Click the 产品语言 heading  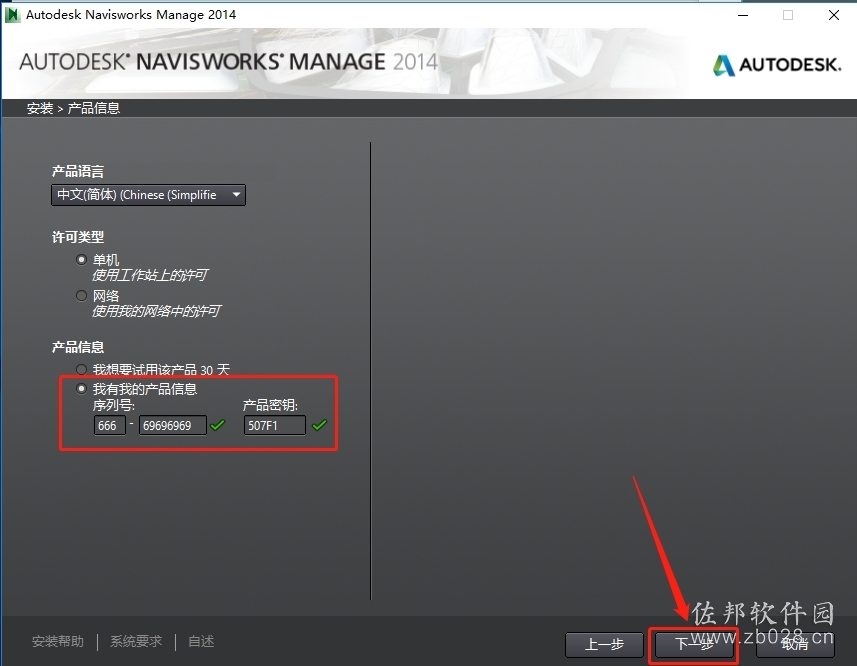(78, 171)
